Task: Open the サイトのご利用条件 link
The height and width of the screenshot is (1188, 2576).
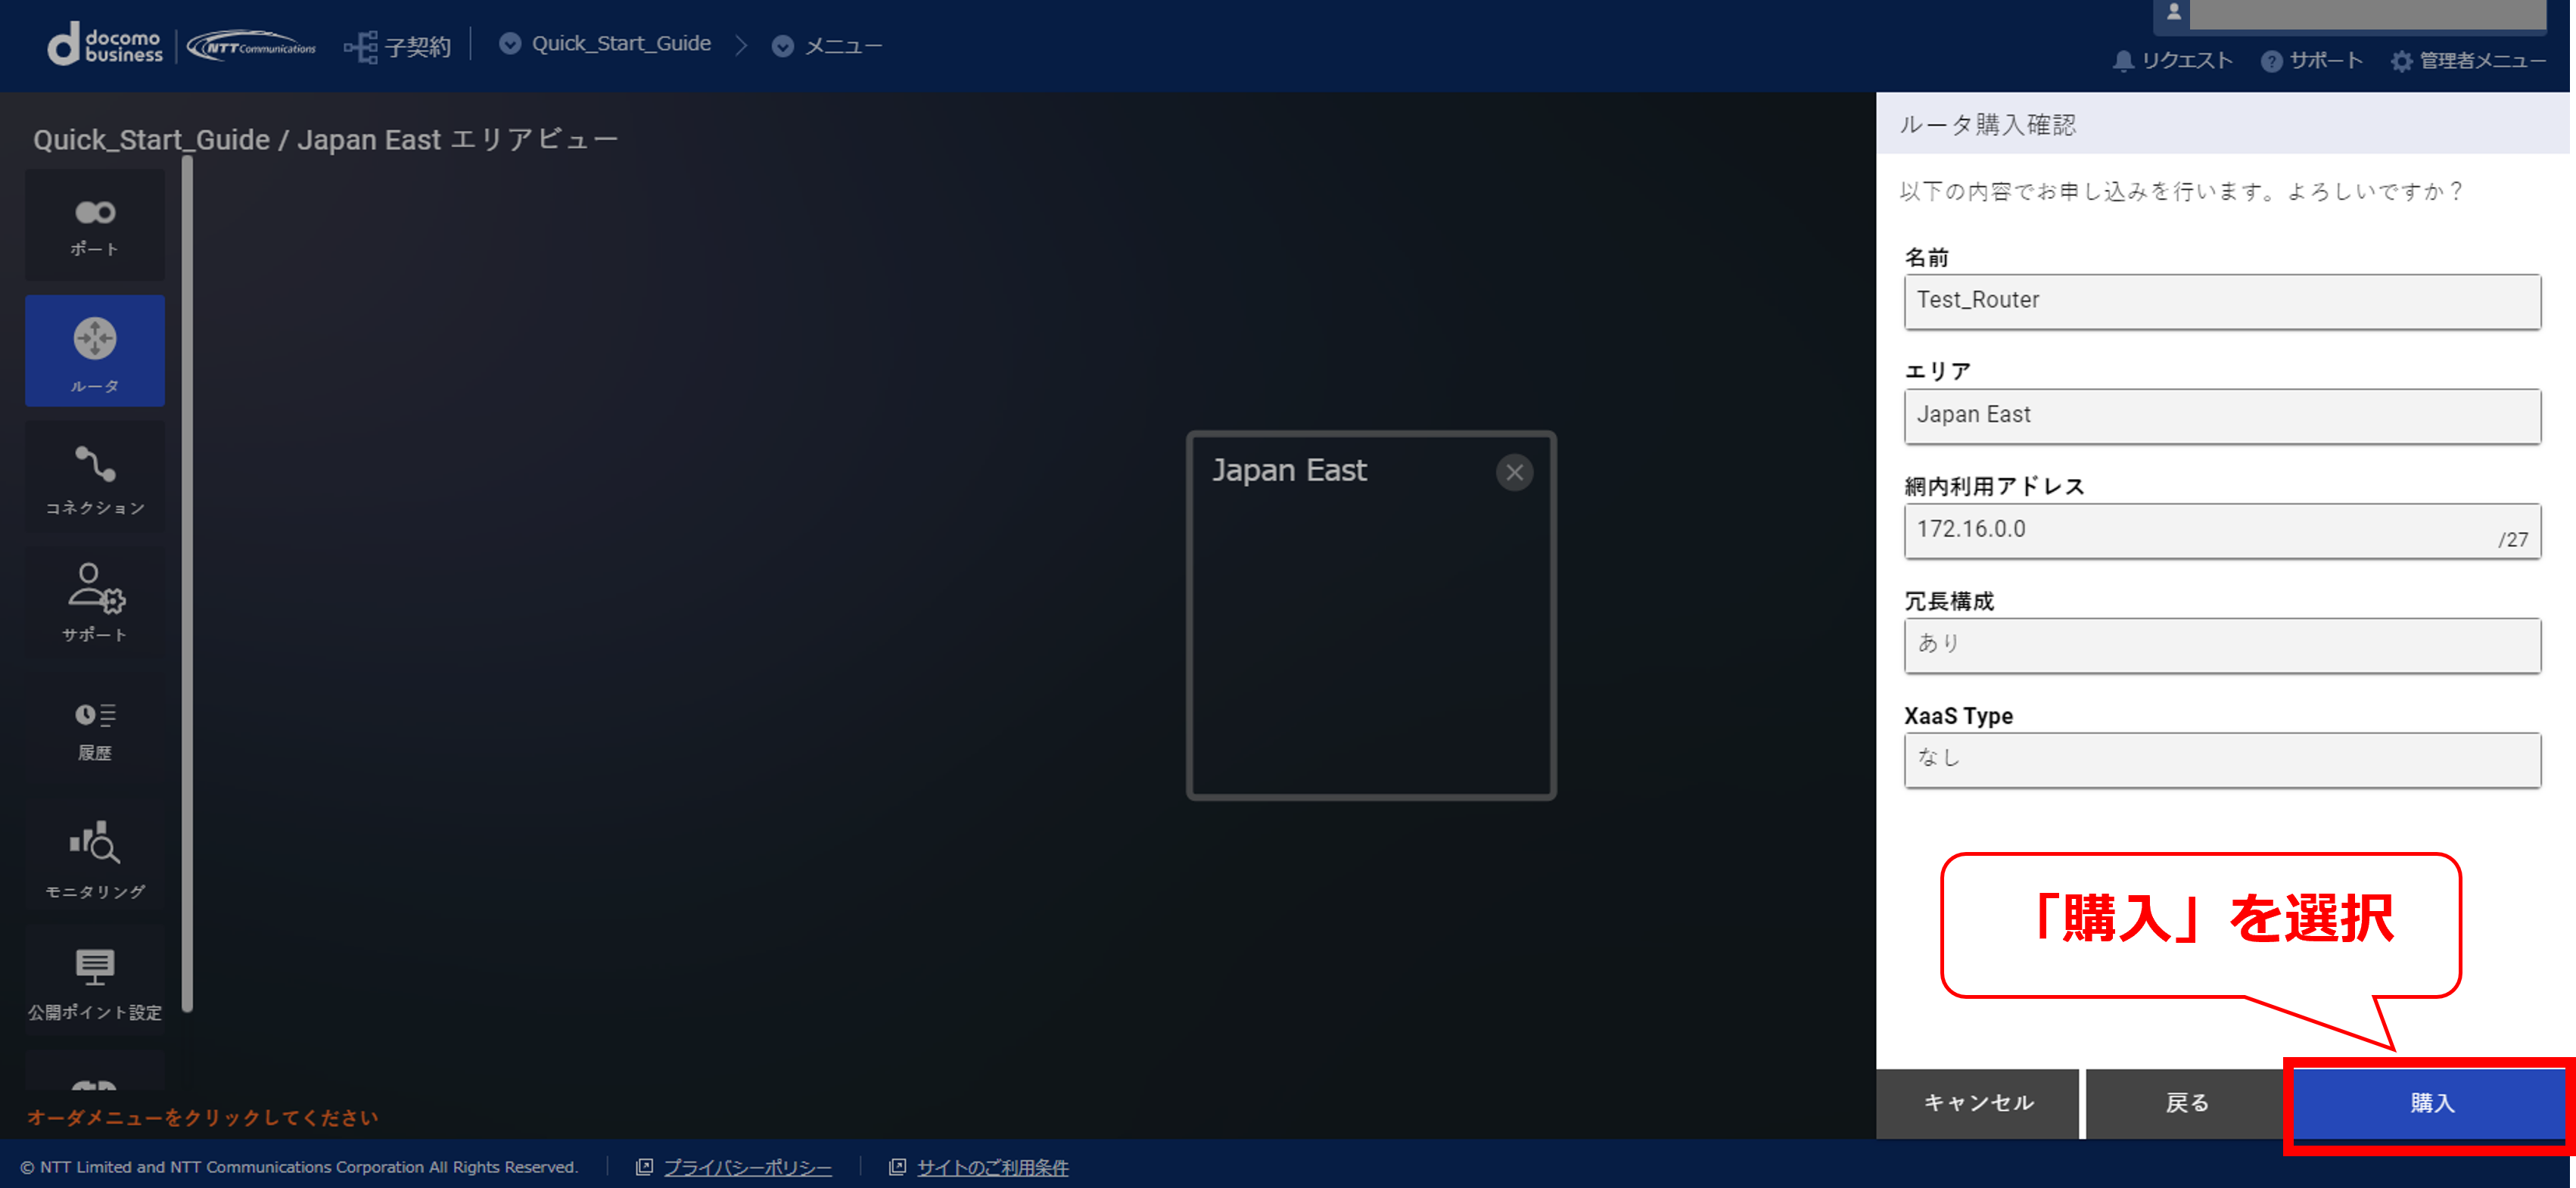Action: [x=992, y=1167]
